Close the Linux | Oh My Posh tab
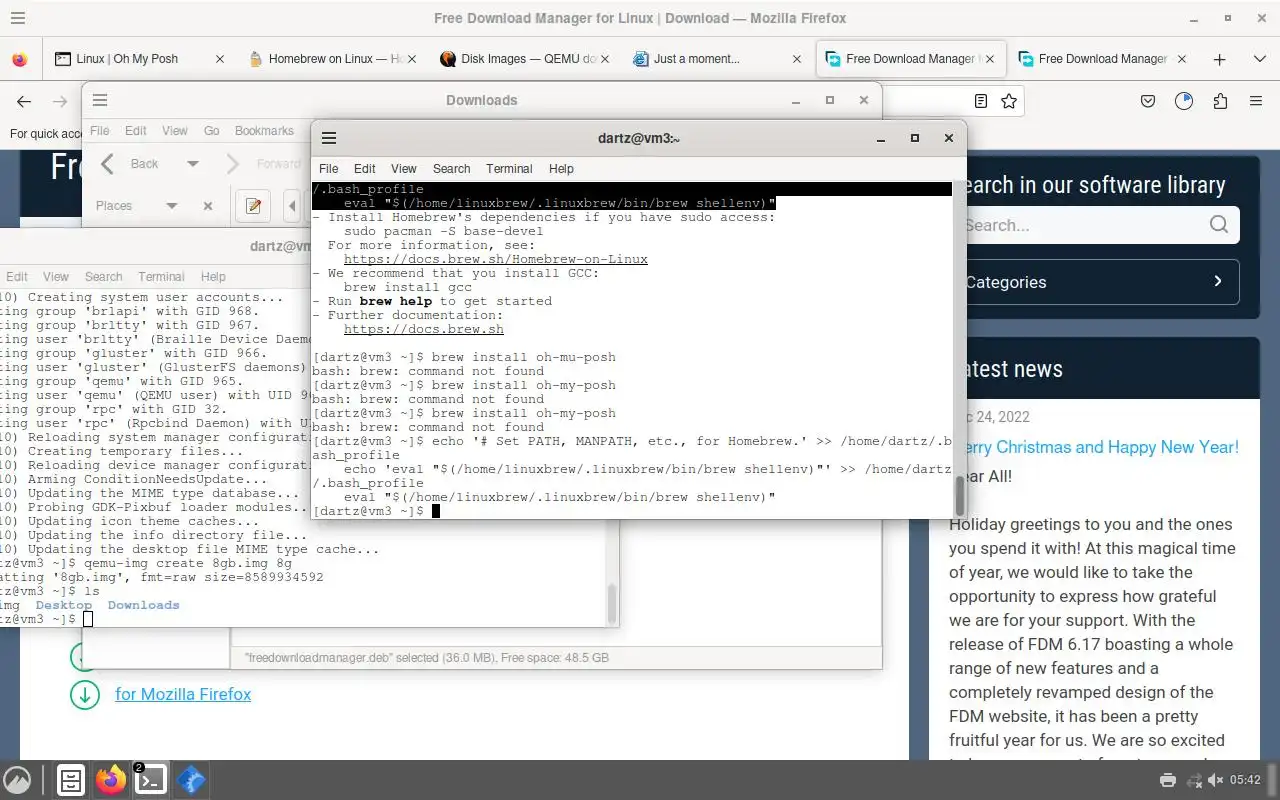The width and height of the screenshot is (1280, 800). point(220,59)
